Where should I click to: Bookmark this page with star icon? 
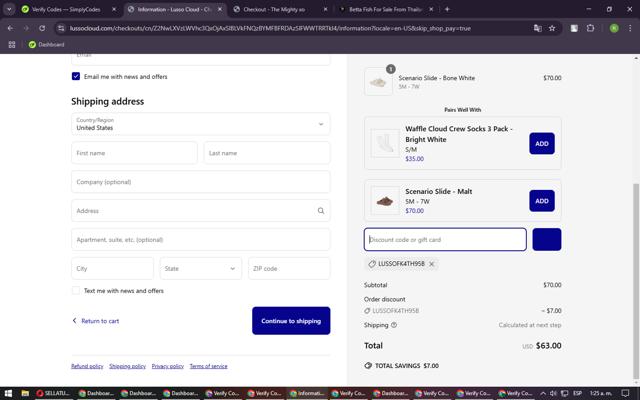(552, 28)
